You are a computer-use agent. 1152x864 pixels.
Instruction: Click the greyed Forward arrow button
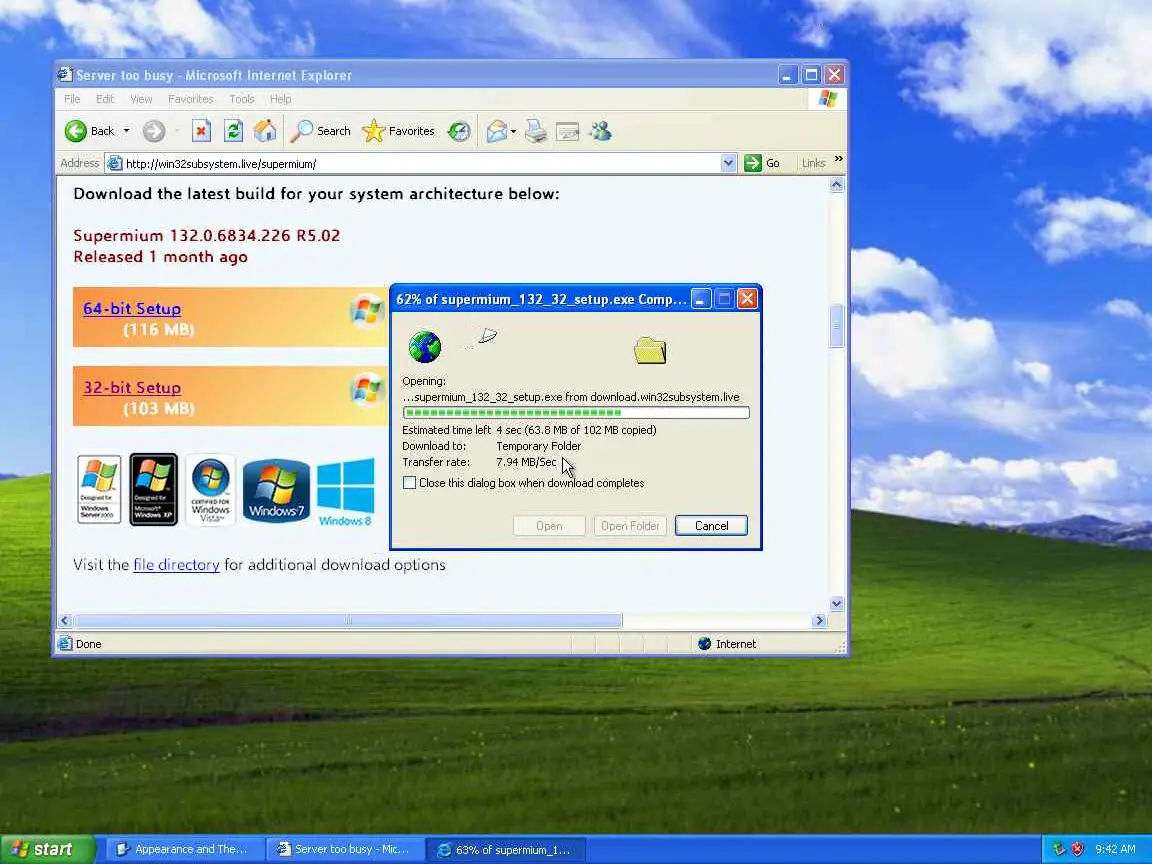(x=154, y=131)
